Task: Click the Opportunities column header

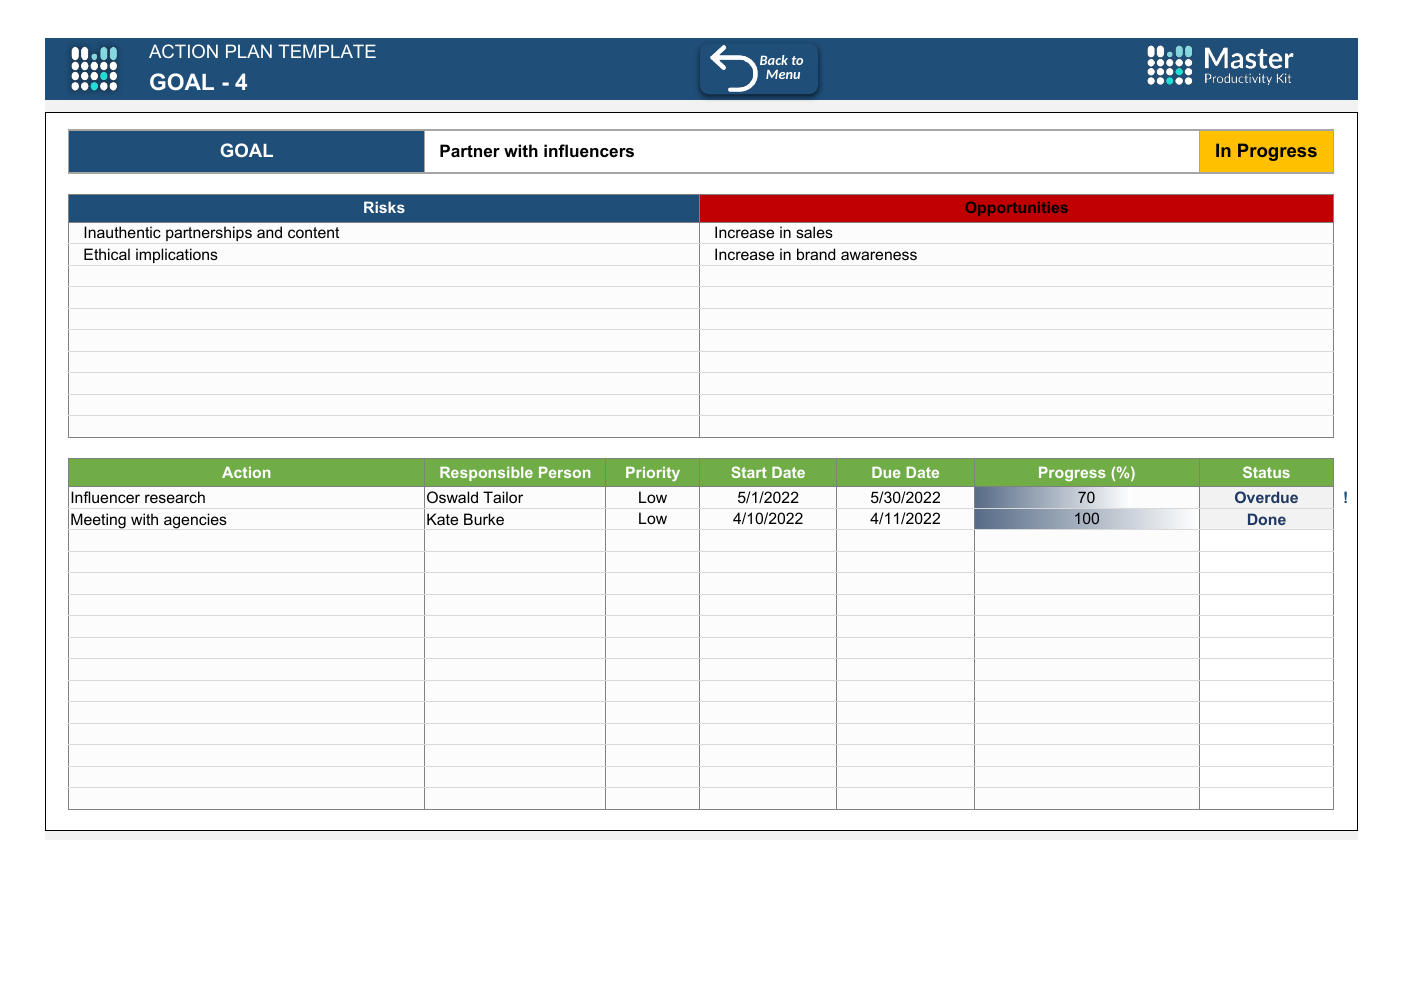Action: [1016, 208]
